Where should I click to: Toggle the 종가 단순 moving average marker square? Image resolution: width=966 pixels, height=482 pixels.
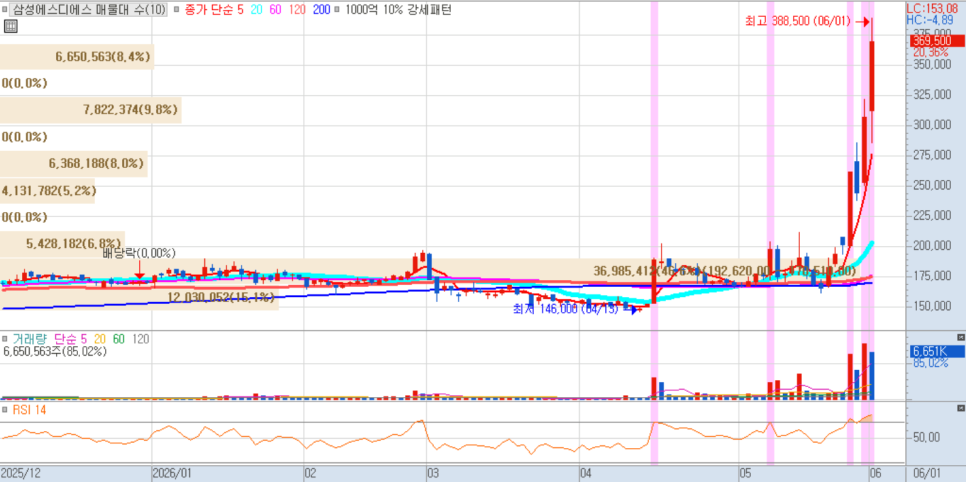(x=177, y=9)
